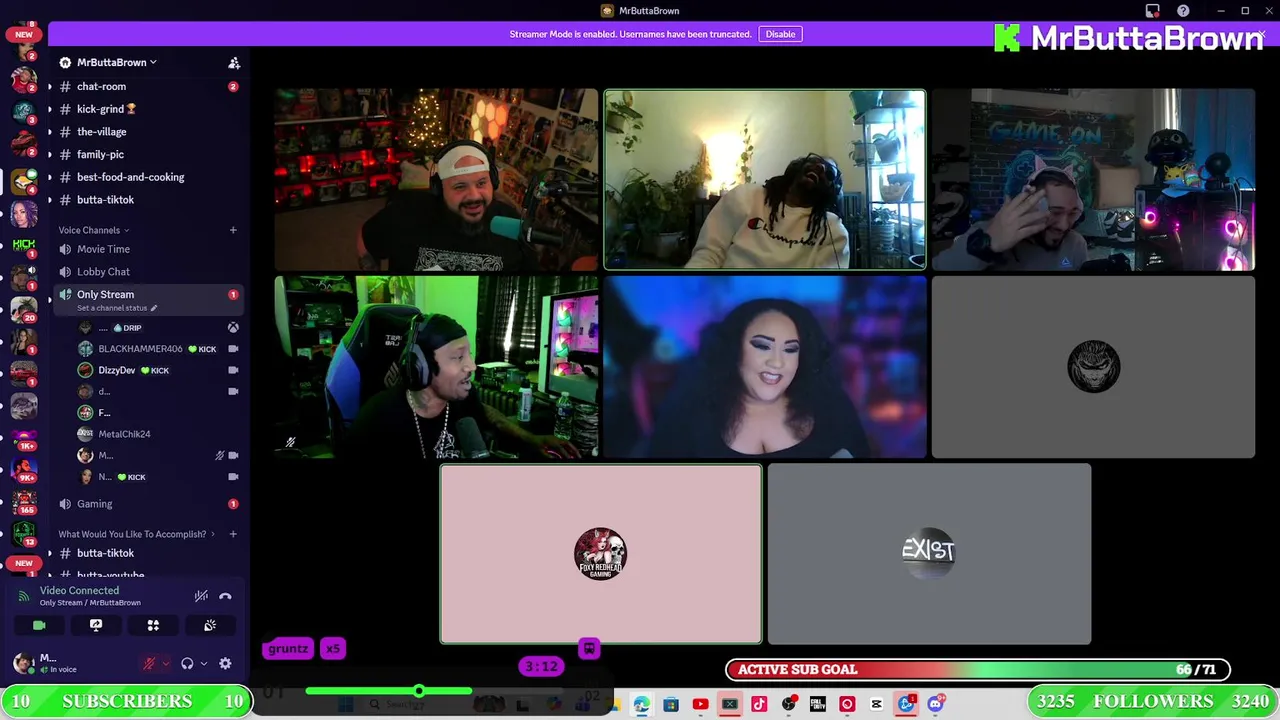Expand What Would You Like To Accomplish category

click(x=136, y=534)
